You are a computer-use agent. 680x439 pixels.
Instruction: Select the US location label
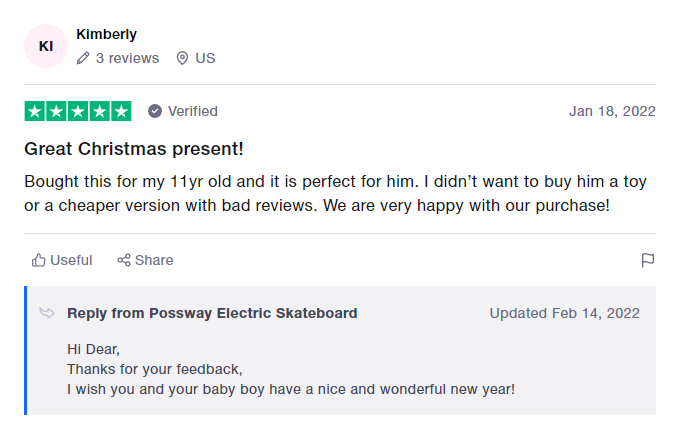tap(205, 58)
